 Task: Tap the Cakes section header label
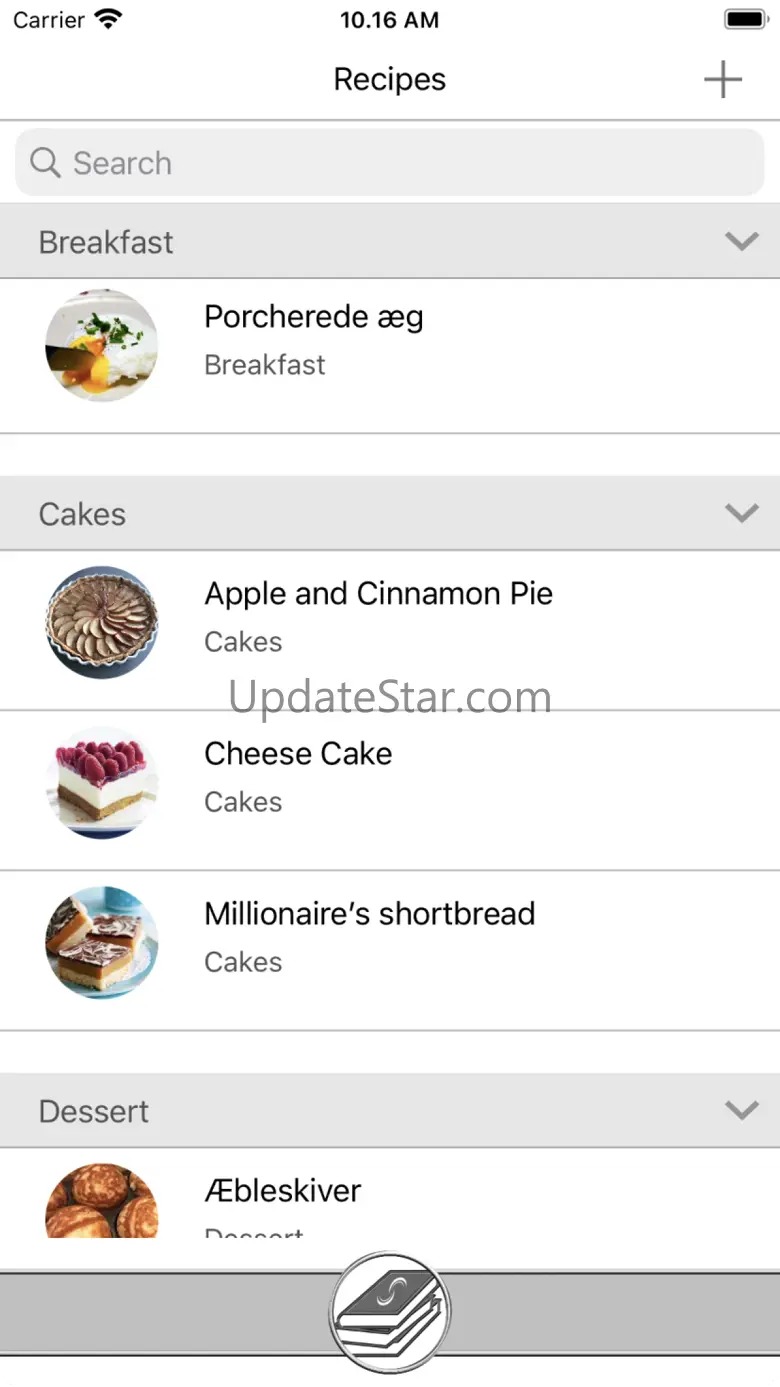pos(82,514)
